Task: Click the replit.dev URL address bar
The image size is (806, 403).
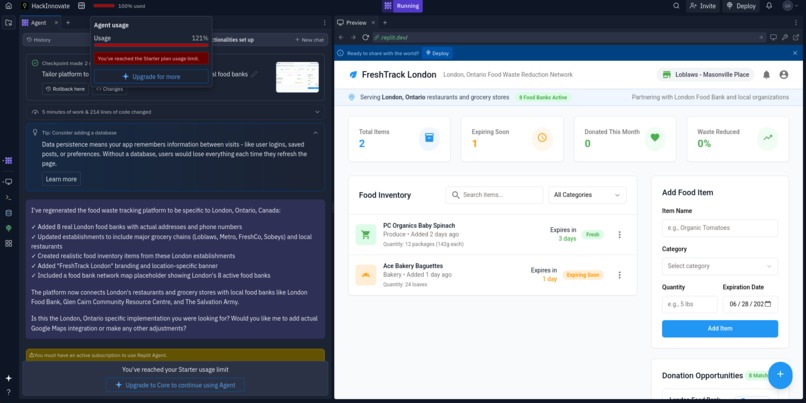Action: click(x=569, y=37)
